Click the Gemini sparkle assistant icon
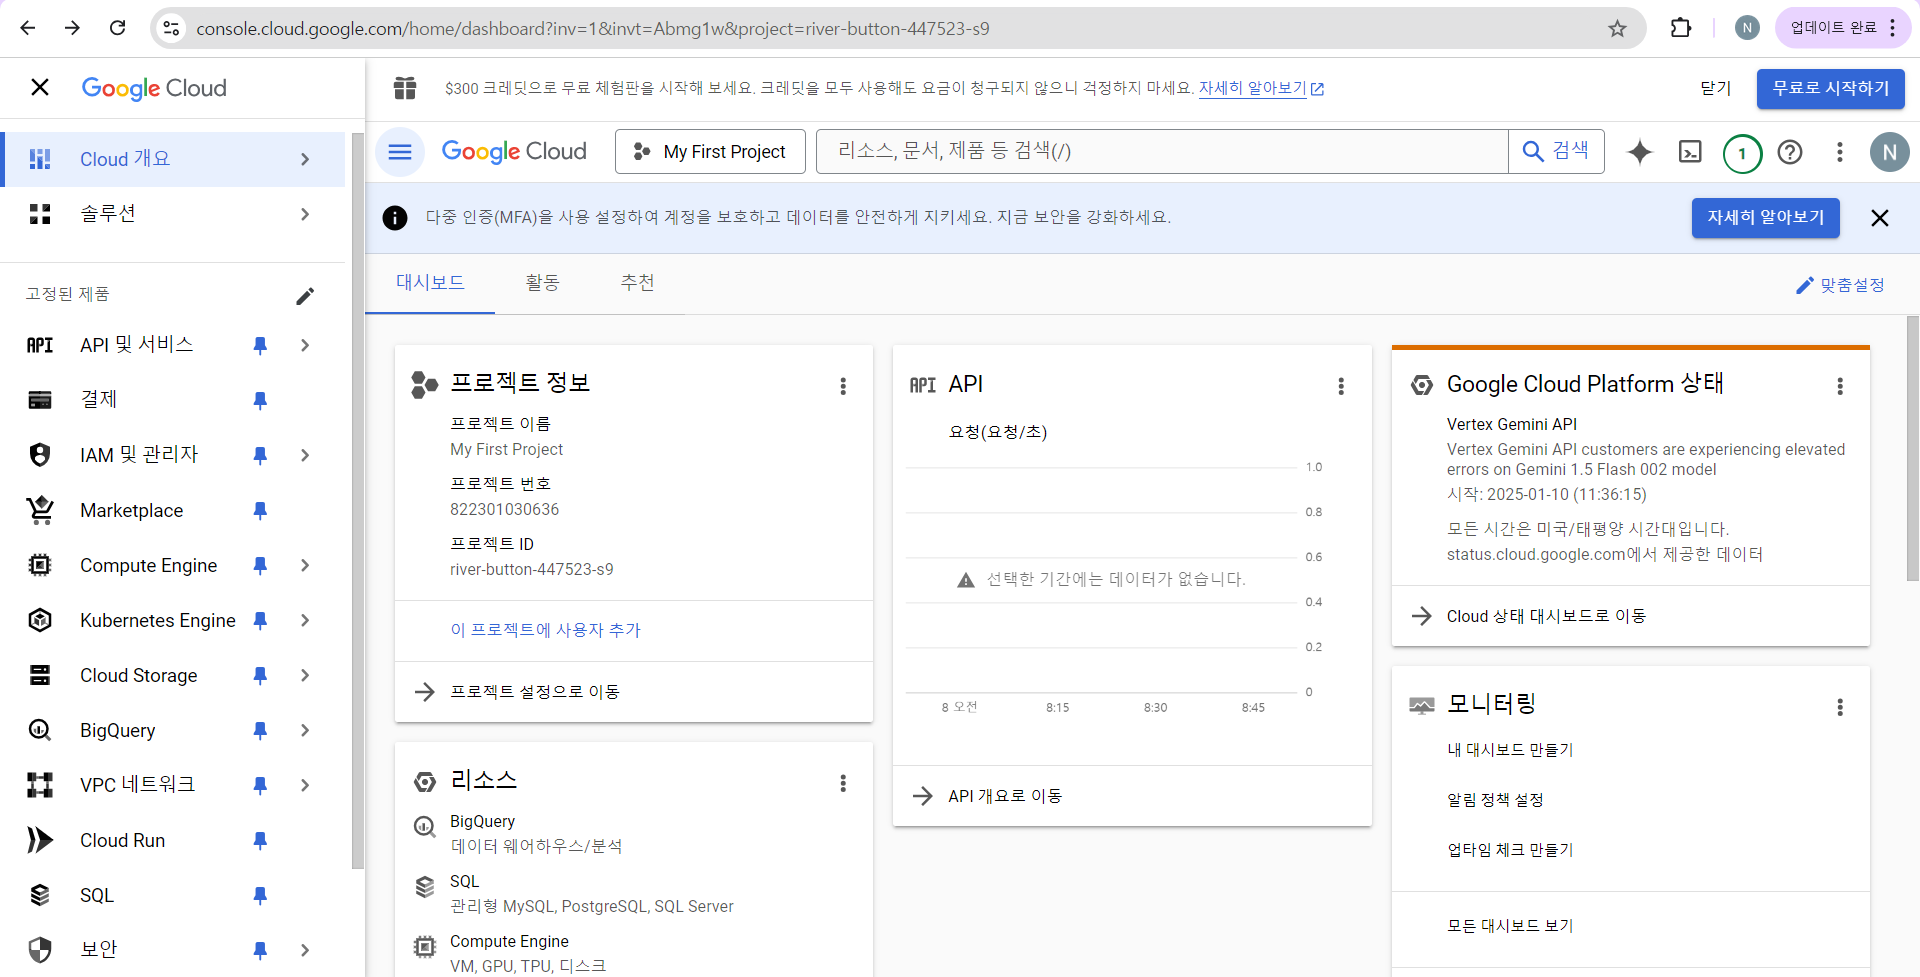This screenshot has width=1920, height=977. click(1640, 152)
